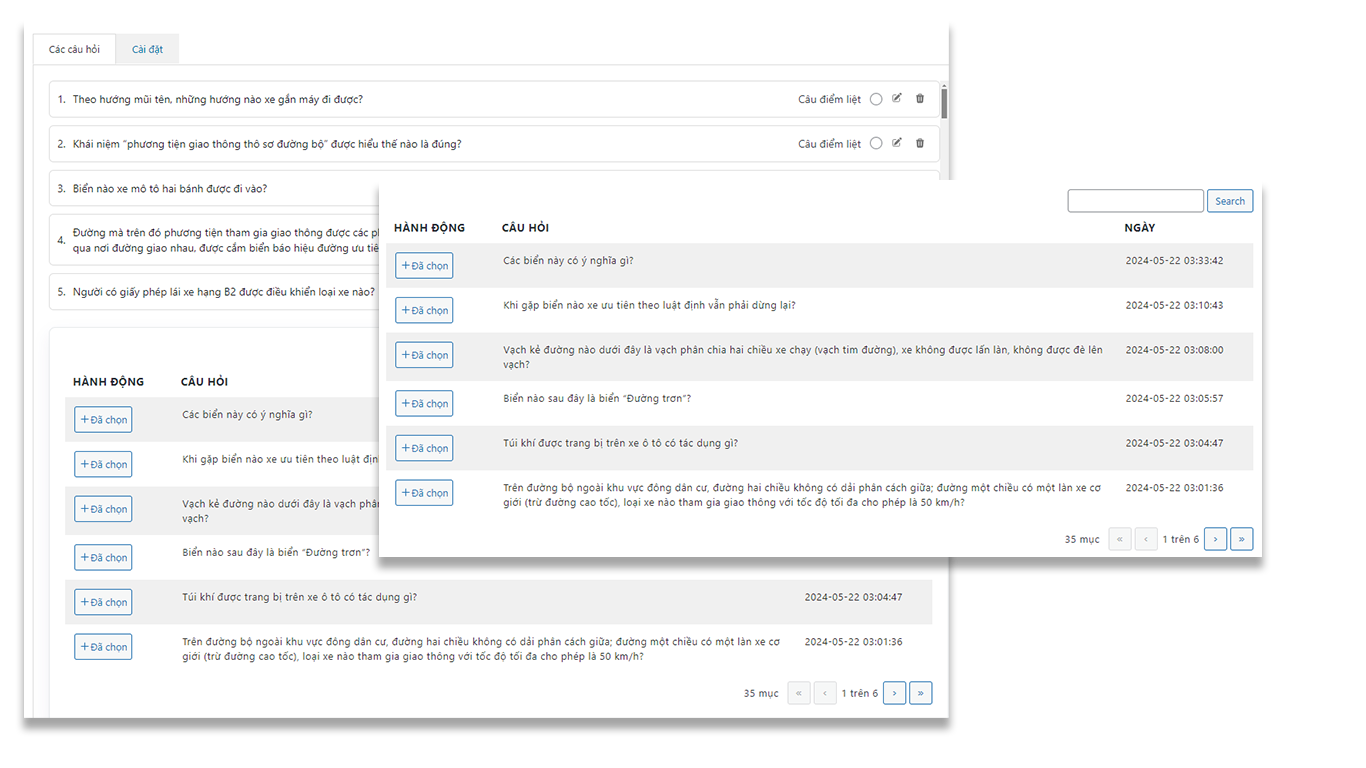Switch to the "Cài đặt" tab
This screenshot has height=768, width=1366.
tap(147, 49)
